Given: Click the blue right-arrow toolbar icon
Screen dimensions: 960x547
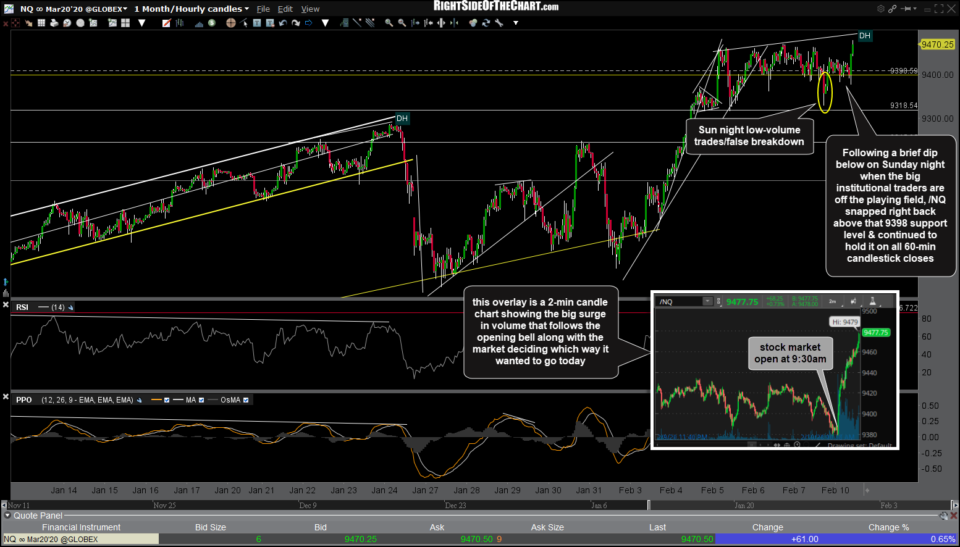Looking at the screenshot, I should [x=308, y=23].
